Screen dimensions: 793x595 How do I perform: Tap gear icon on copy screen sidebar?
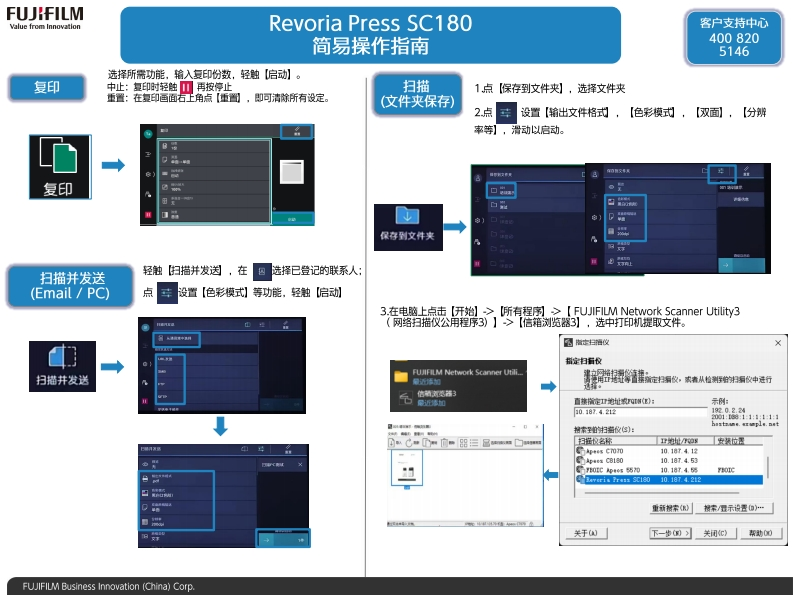[x=148, y=174]
